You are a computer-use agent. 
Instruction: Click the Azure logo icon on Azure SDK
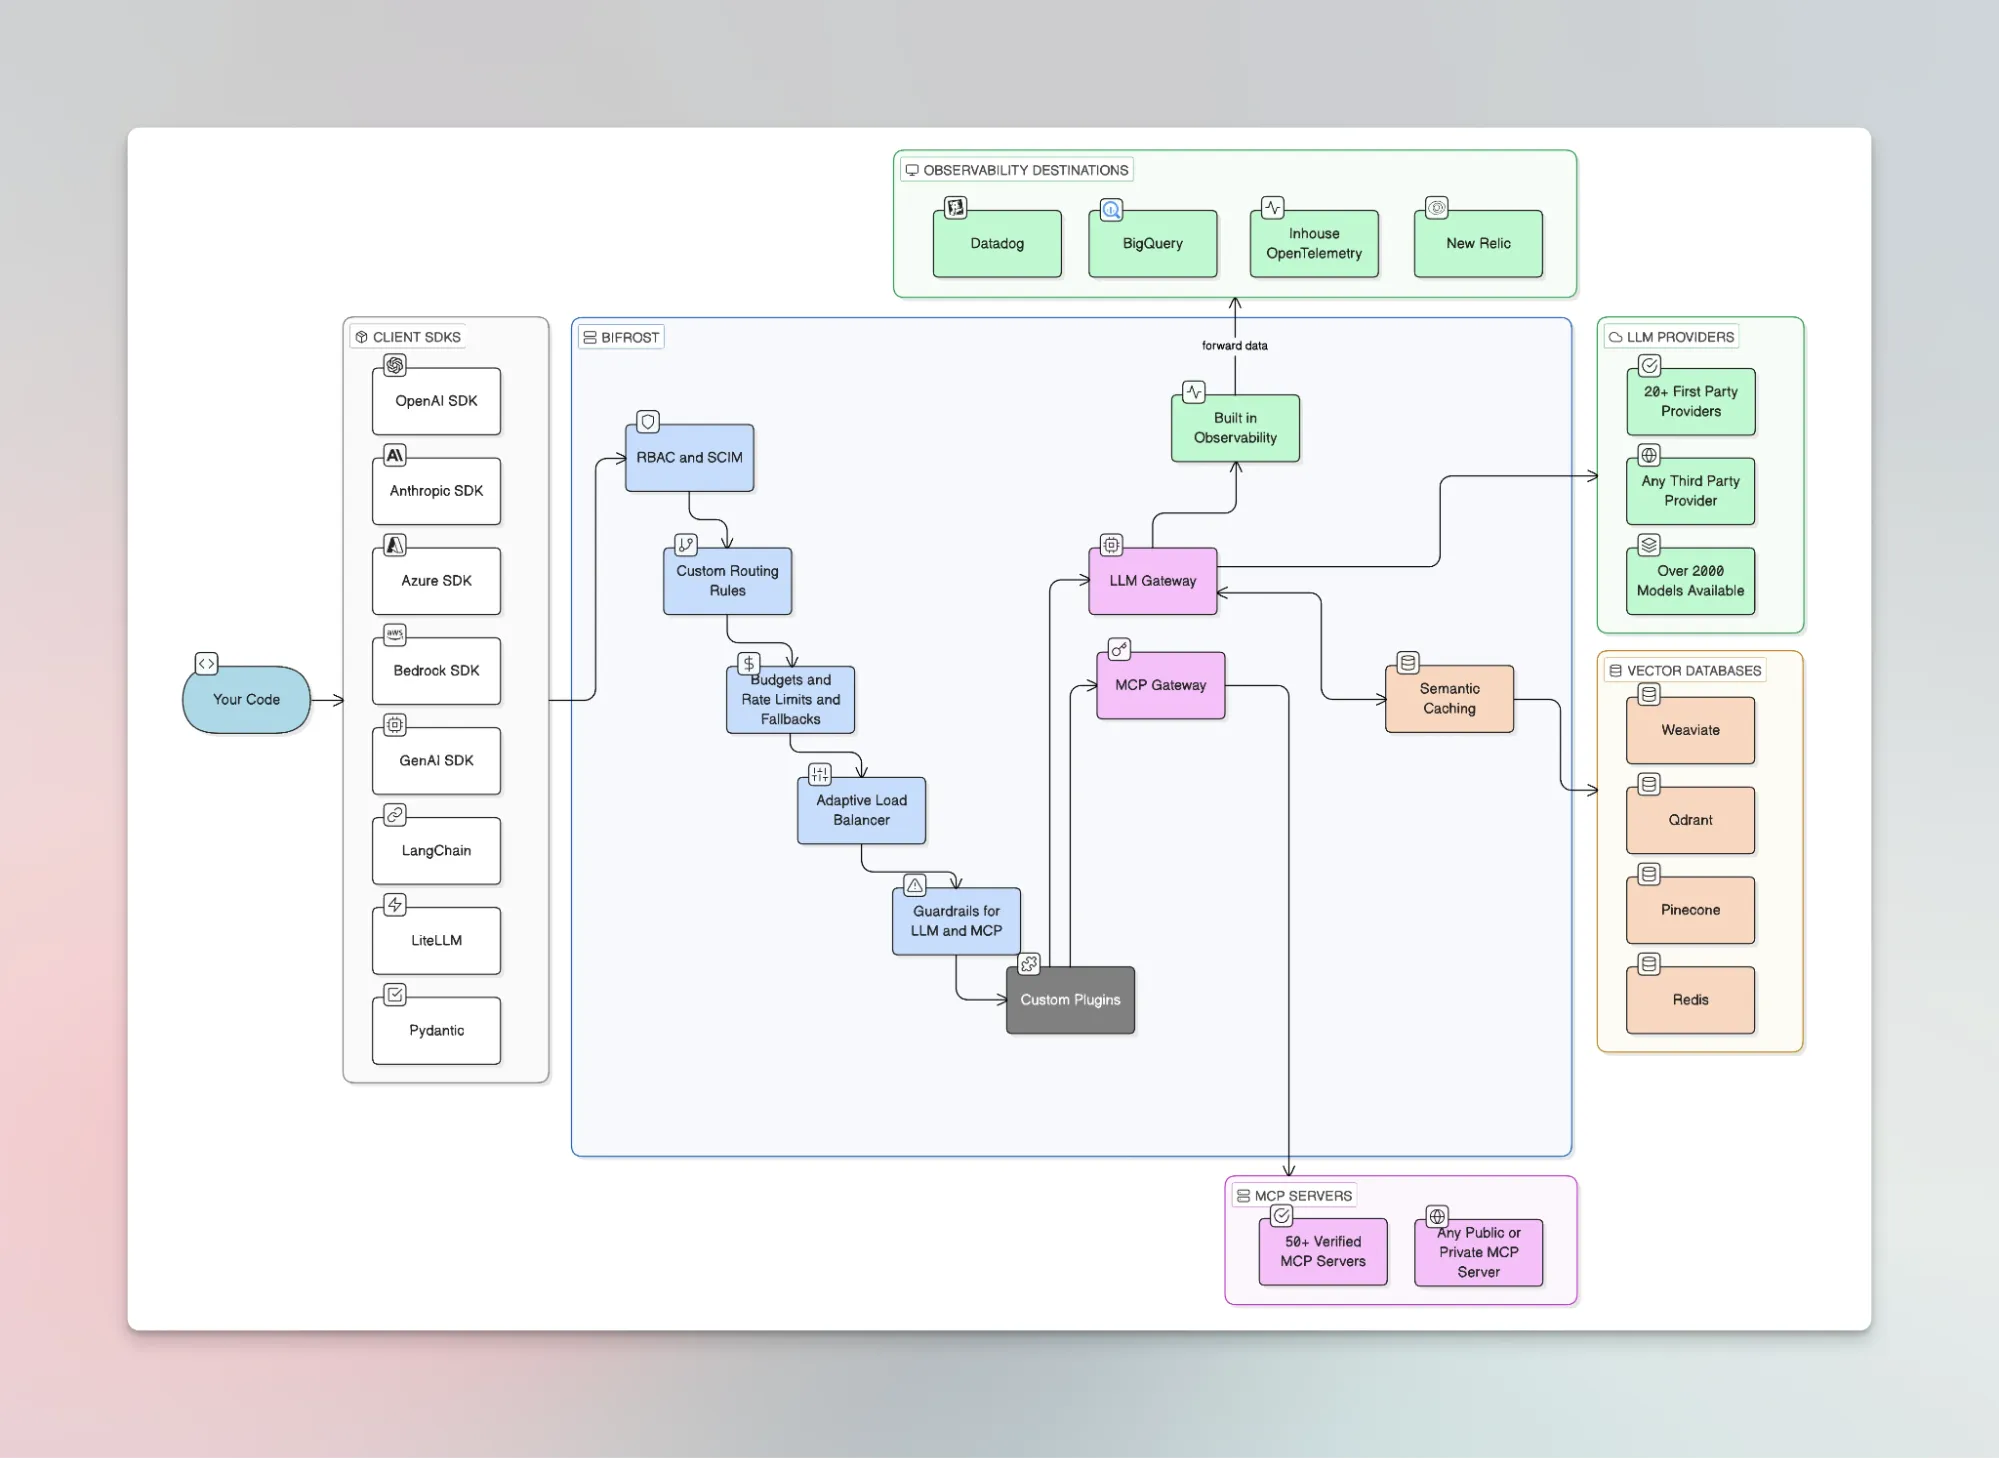[x=395, y=545]
